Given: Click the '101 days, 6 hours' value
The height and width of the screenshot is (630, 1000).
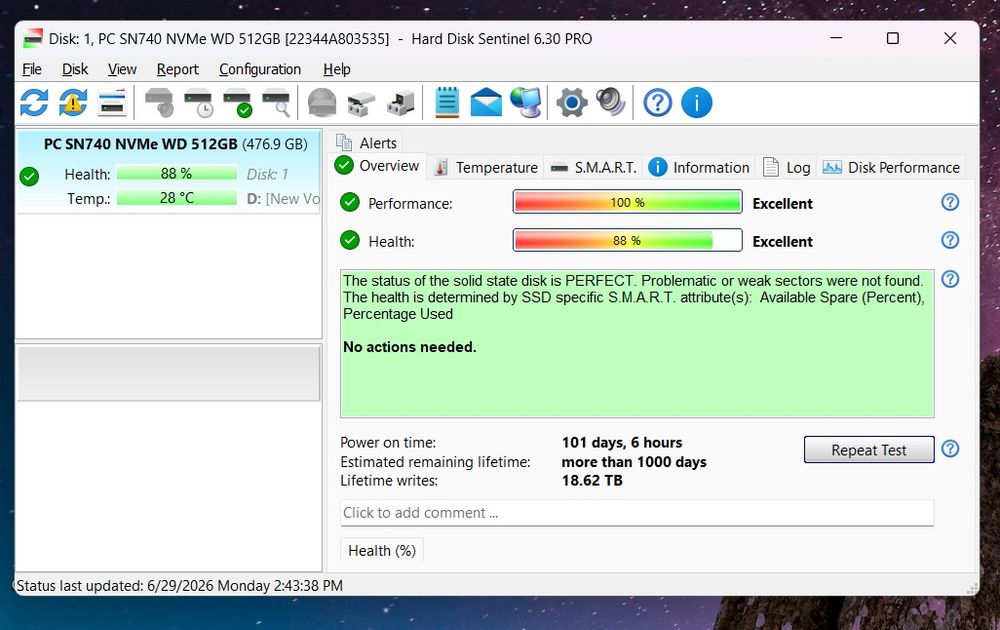Looking at the screenshot, I should tap(622, 443).
